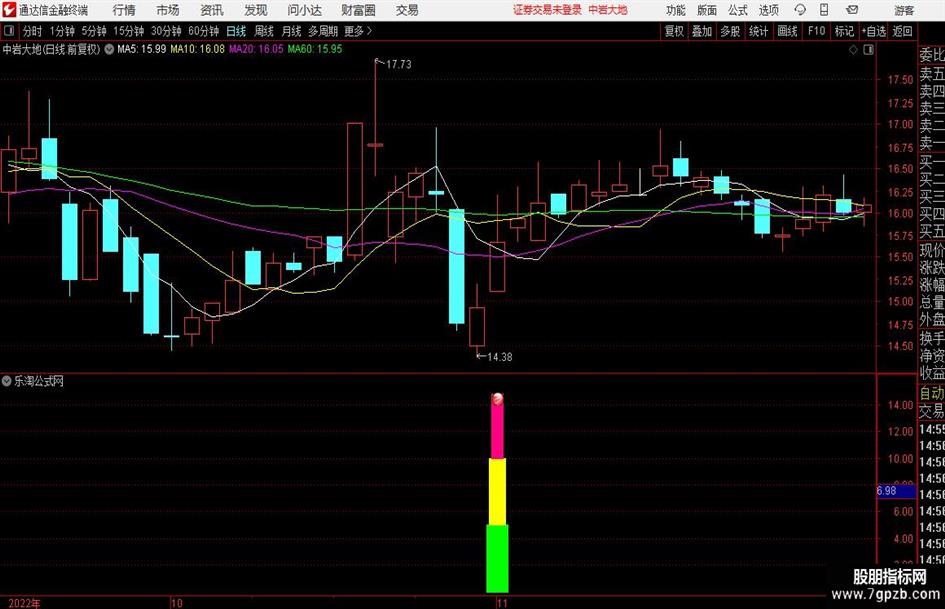
Task: Click the 返回 back button
Action: pyautogui.click(x=902, y=31)
